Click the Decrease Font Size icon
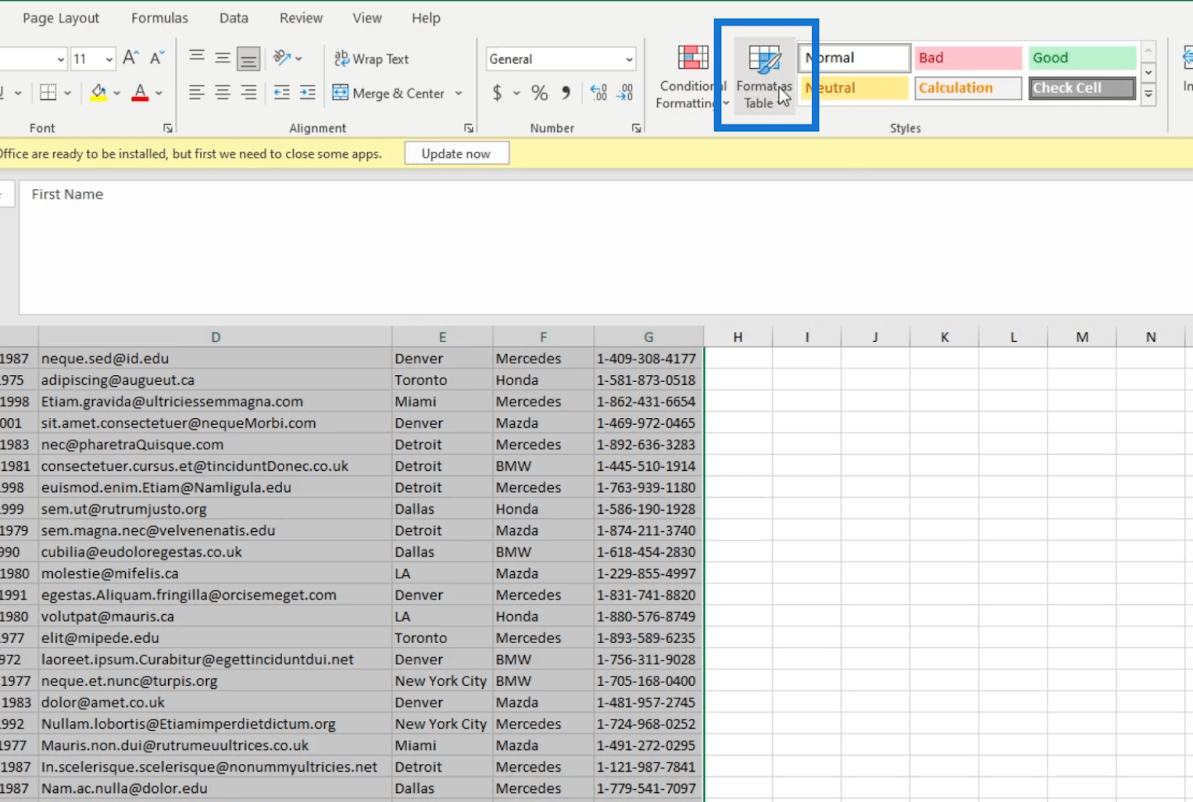The image size is (1193, 802). 157,58
